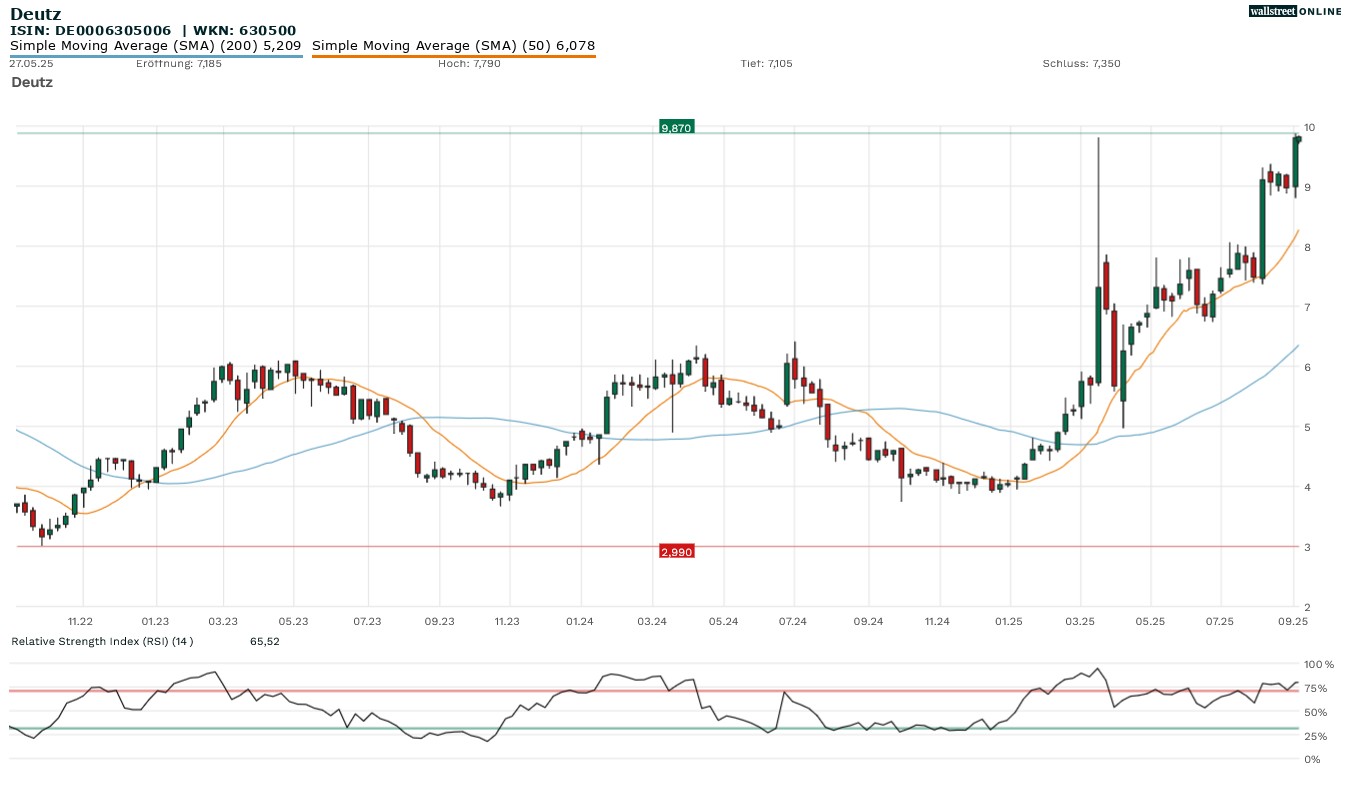1349x786 pixels.
Task: Click the price axis label 3
Action: (x=1306, y=547)
